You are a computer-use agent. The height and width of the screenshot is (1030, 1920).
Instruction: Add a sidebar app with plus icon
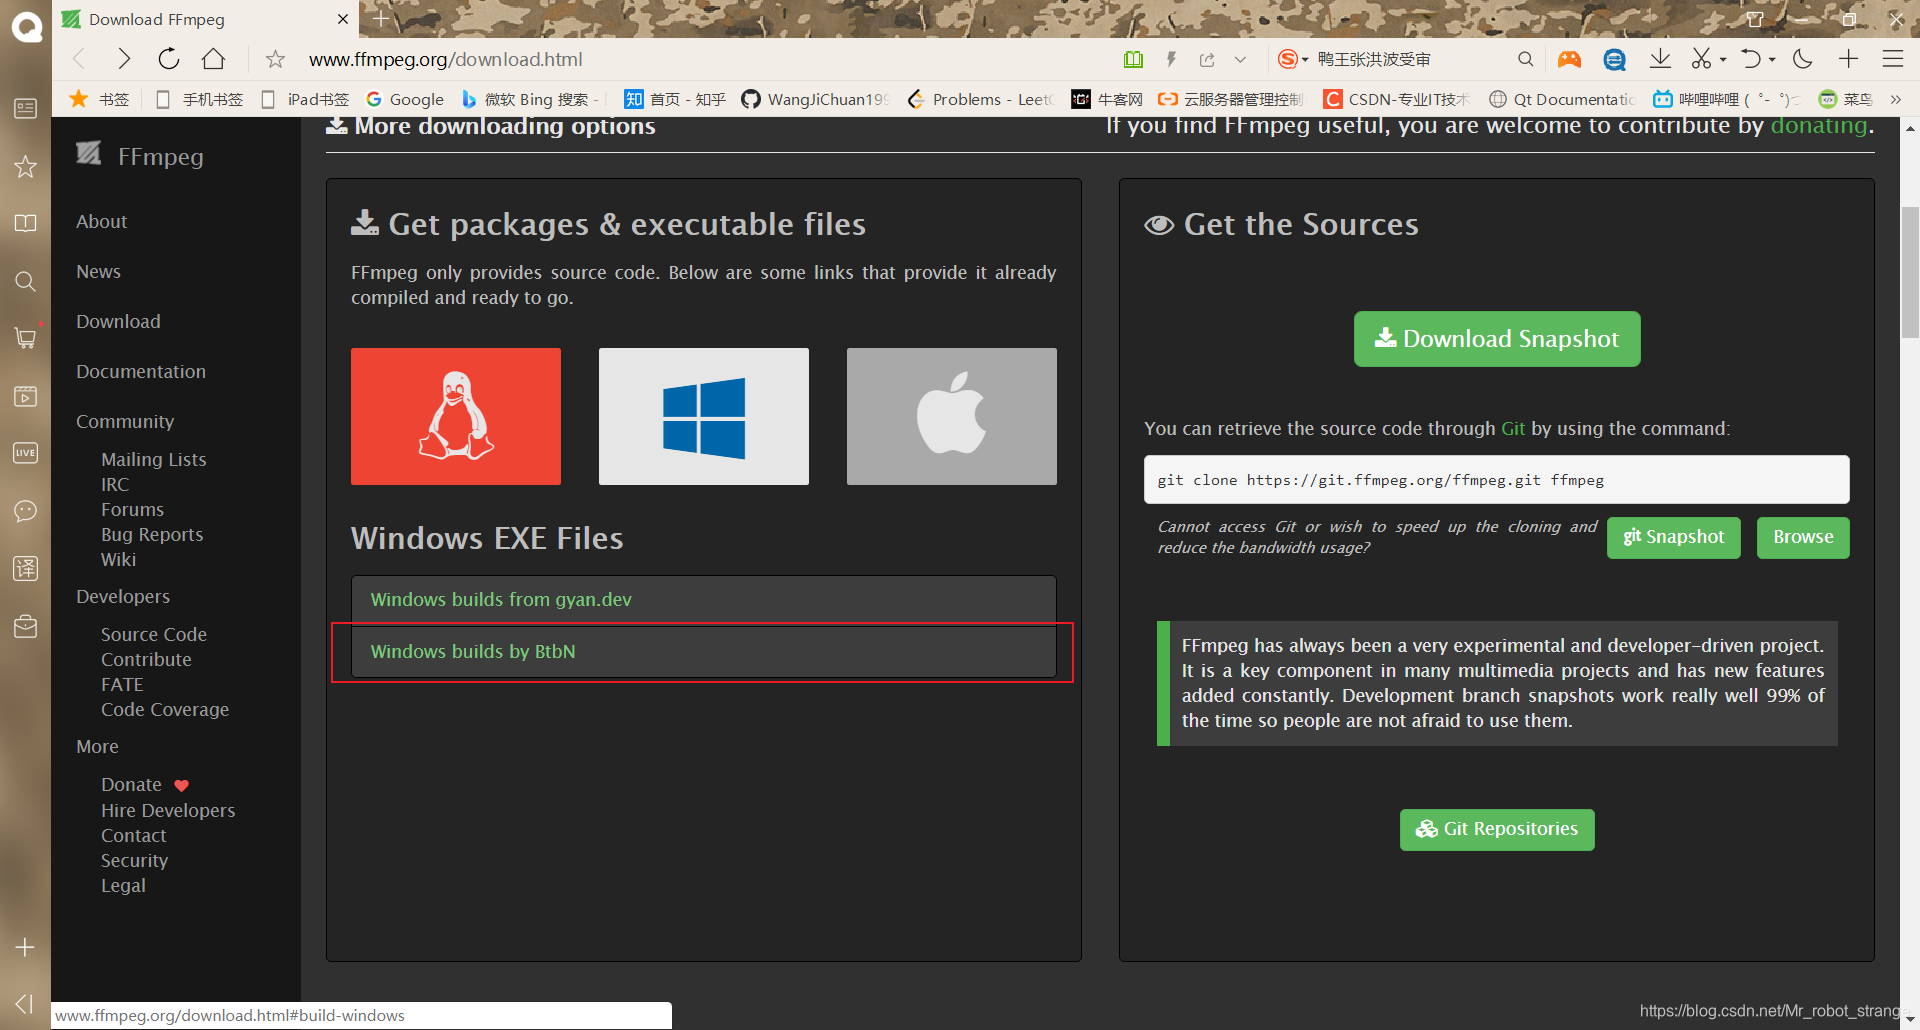click(x=25, y=947)
